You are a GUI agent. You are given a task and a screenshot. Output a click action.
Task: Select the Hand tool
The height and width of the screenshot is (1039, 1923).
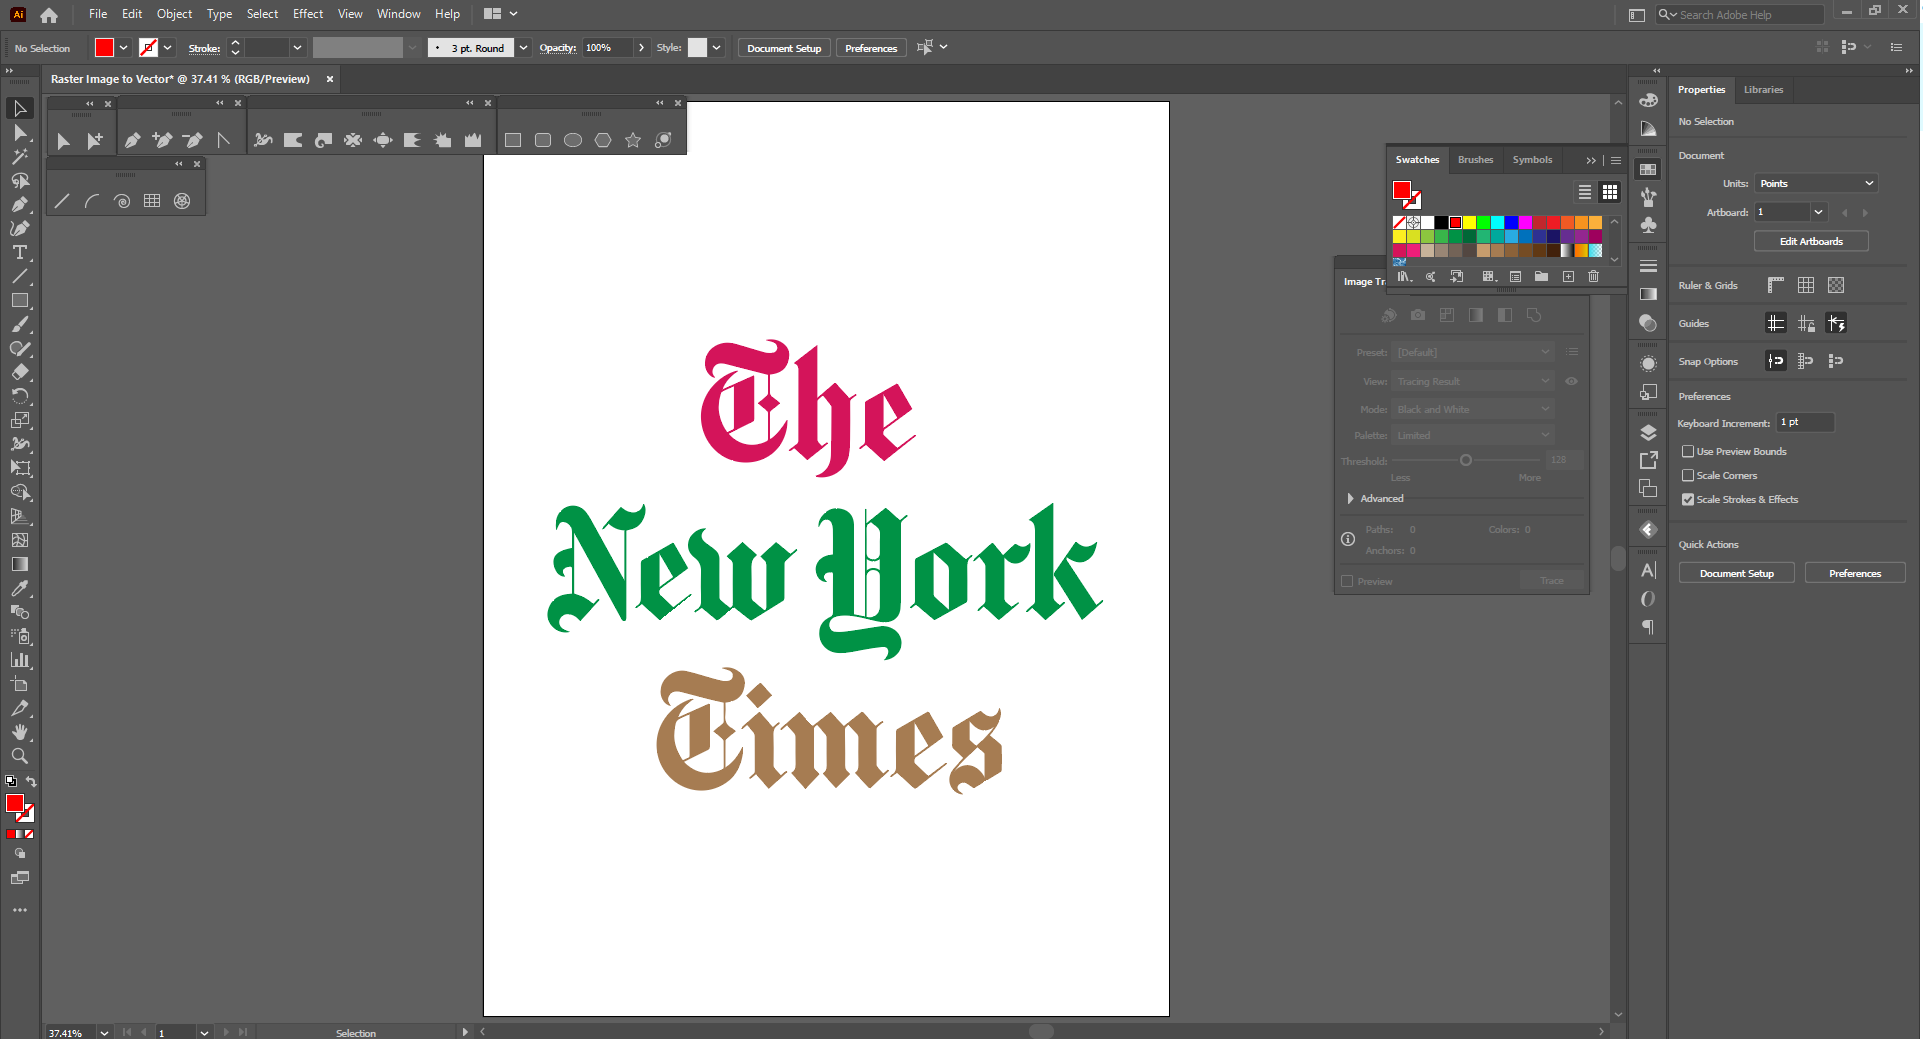coord(19,732)
